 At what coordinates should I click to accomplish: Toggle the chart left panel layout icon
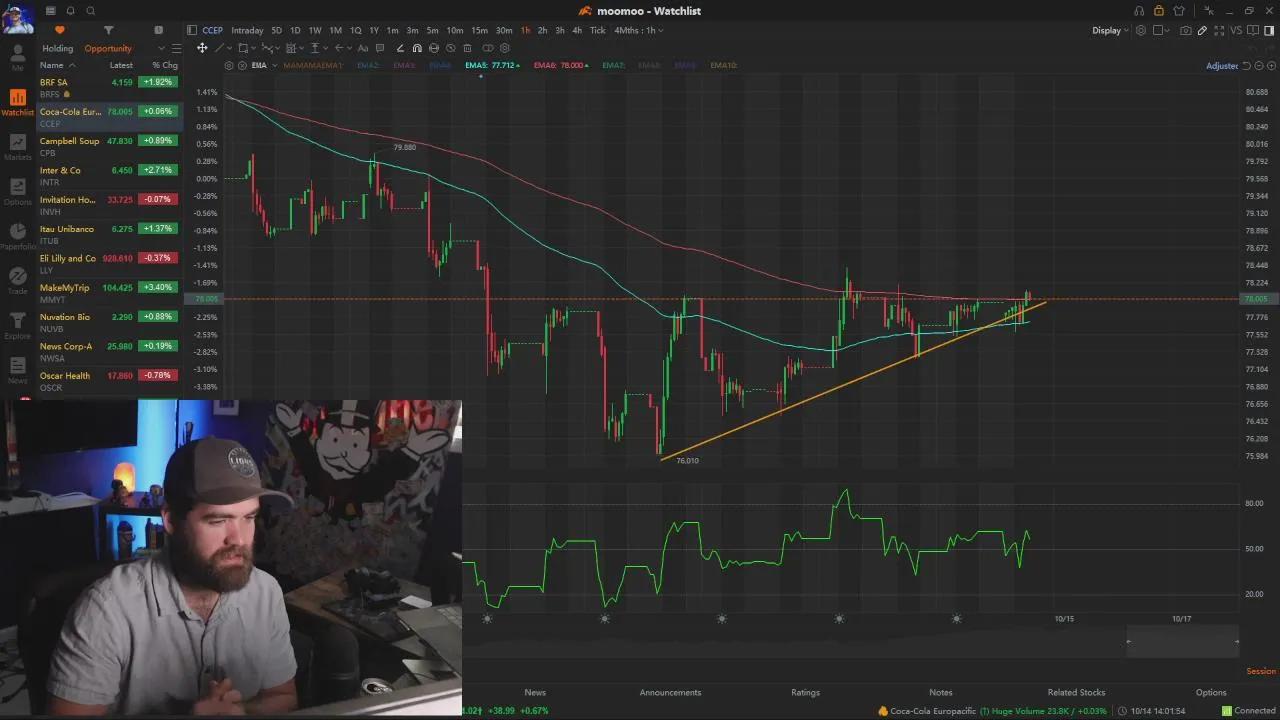(192, 30)
